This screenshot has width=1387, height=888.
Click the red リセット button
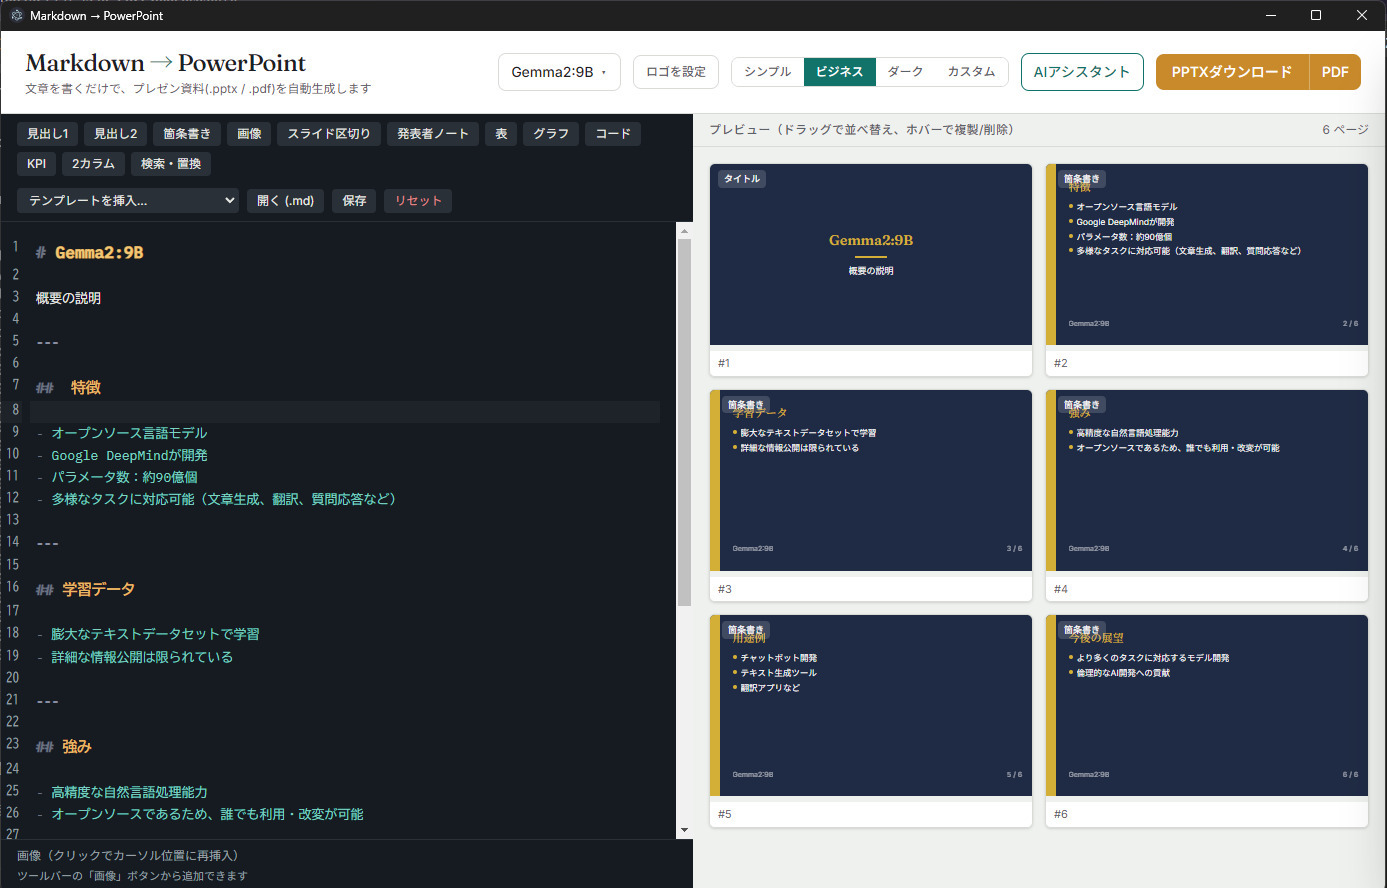[x=418, y=201]
